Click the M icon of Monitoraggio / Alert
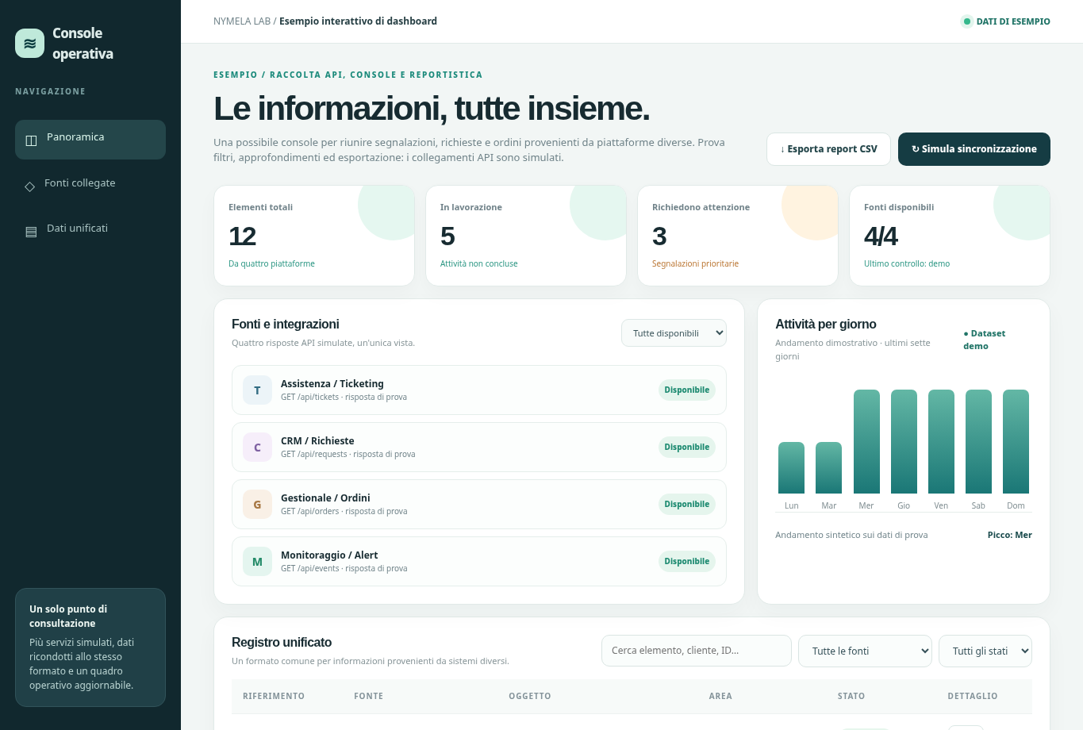Viewport: 1083px width, 730px height. point(257,561)
